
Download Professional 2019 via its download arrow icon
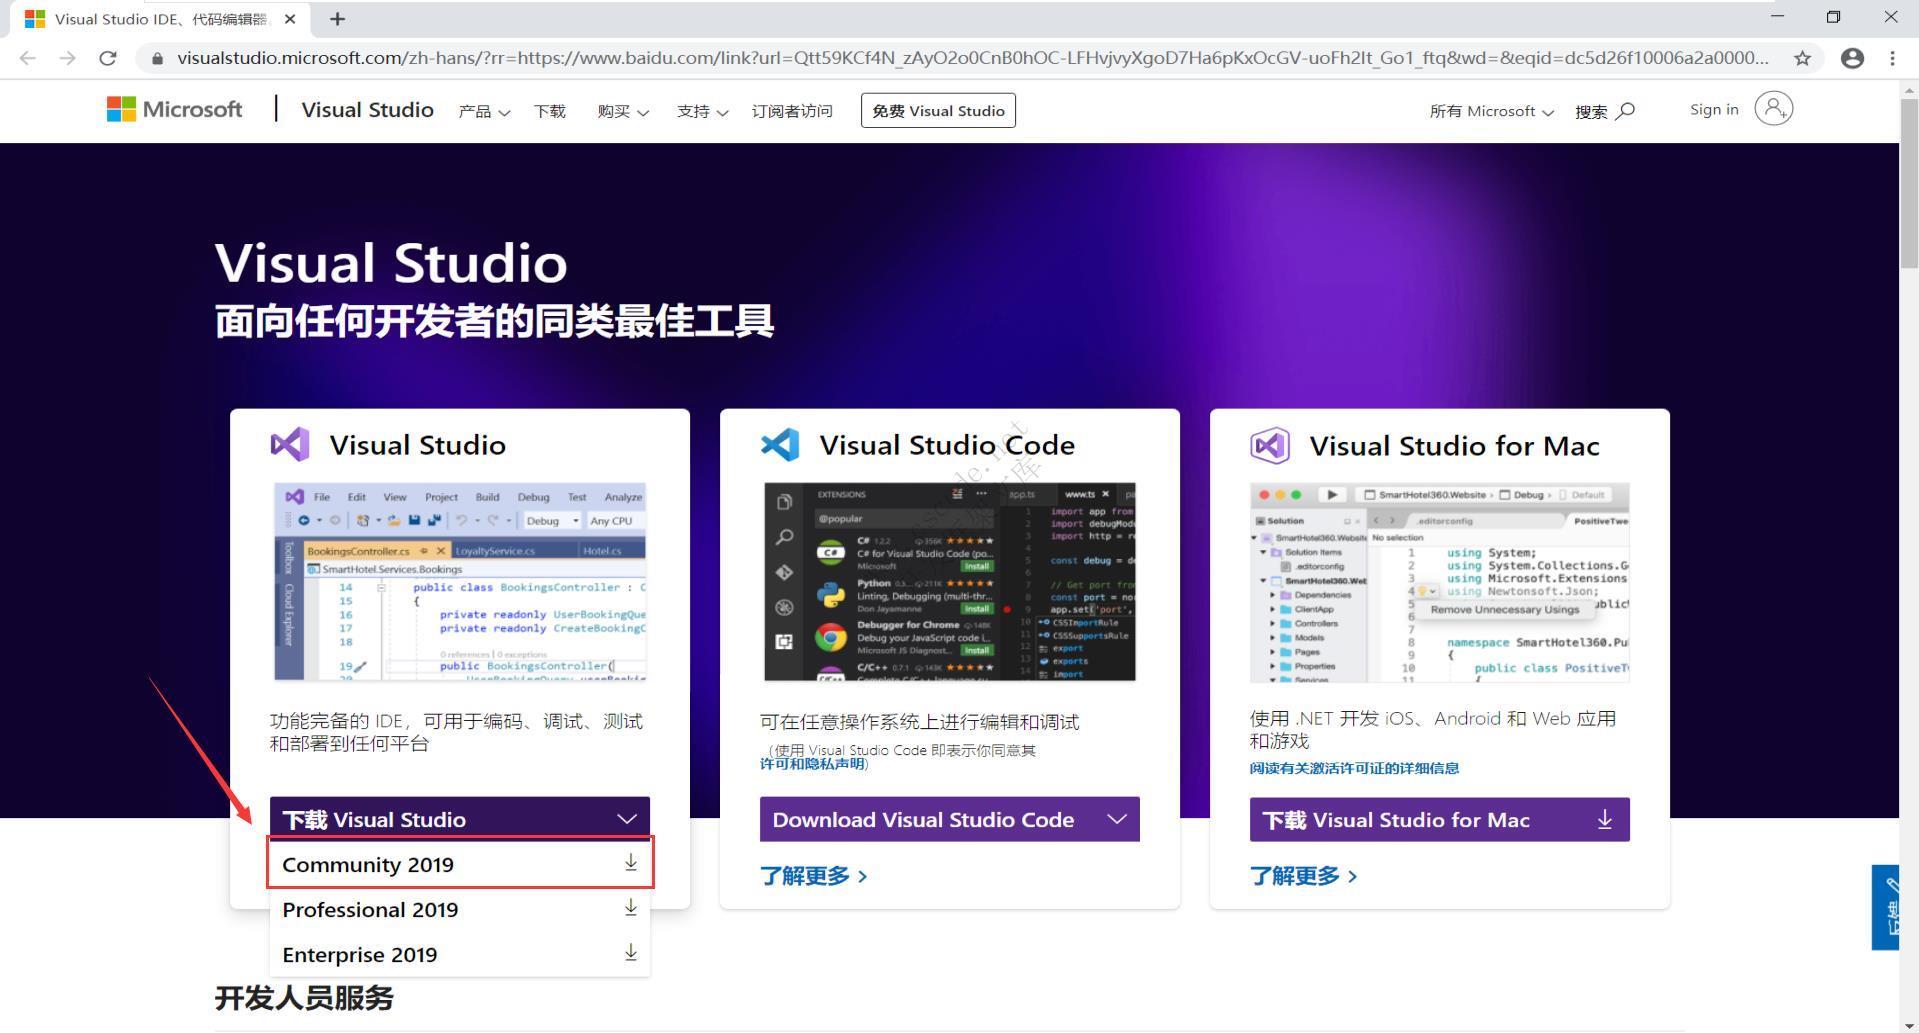click(x=630, y=907)
